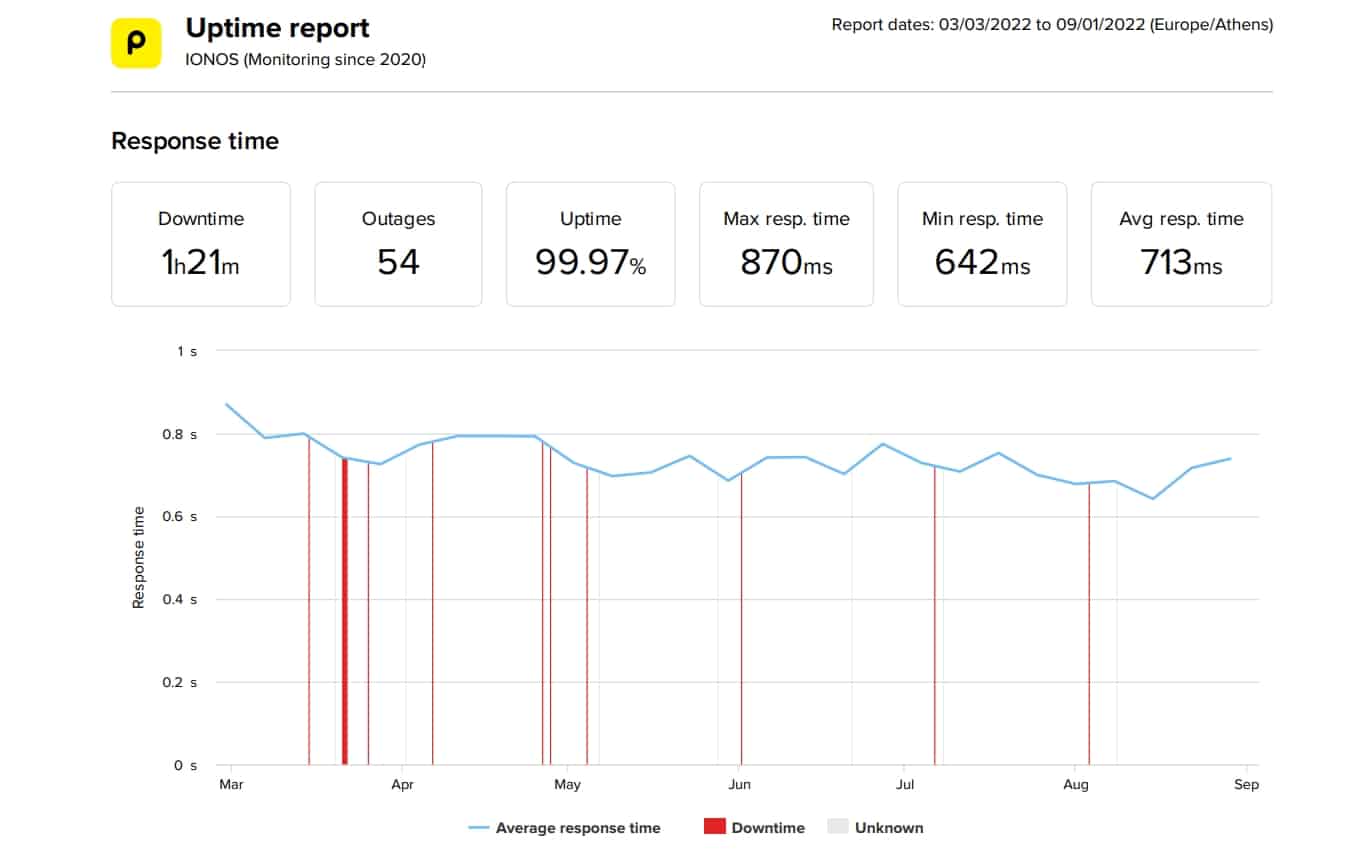Click the 0.4 s y-axis label
This screenshot has height=850, width=1364.
point(180,600)
